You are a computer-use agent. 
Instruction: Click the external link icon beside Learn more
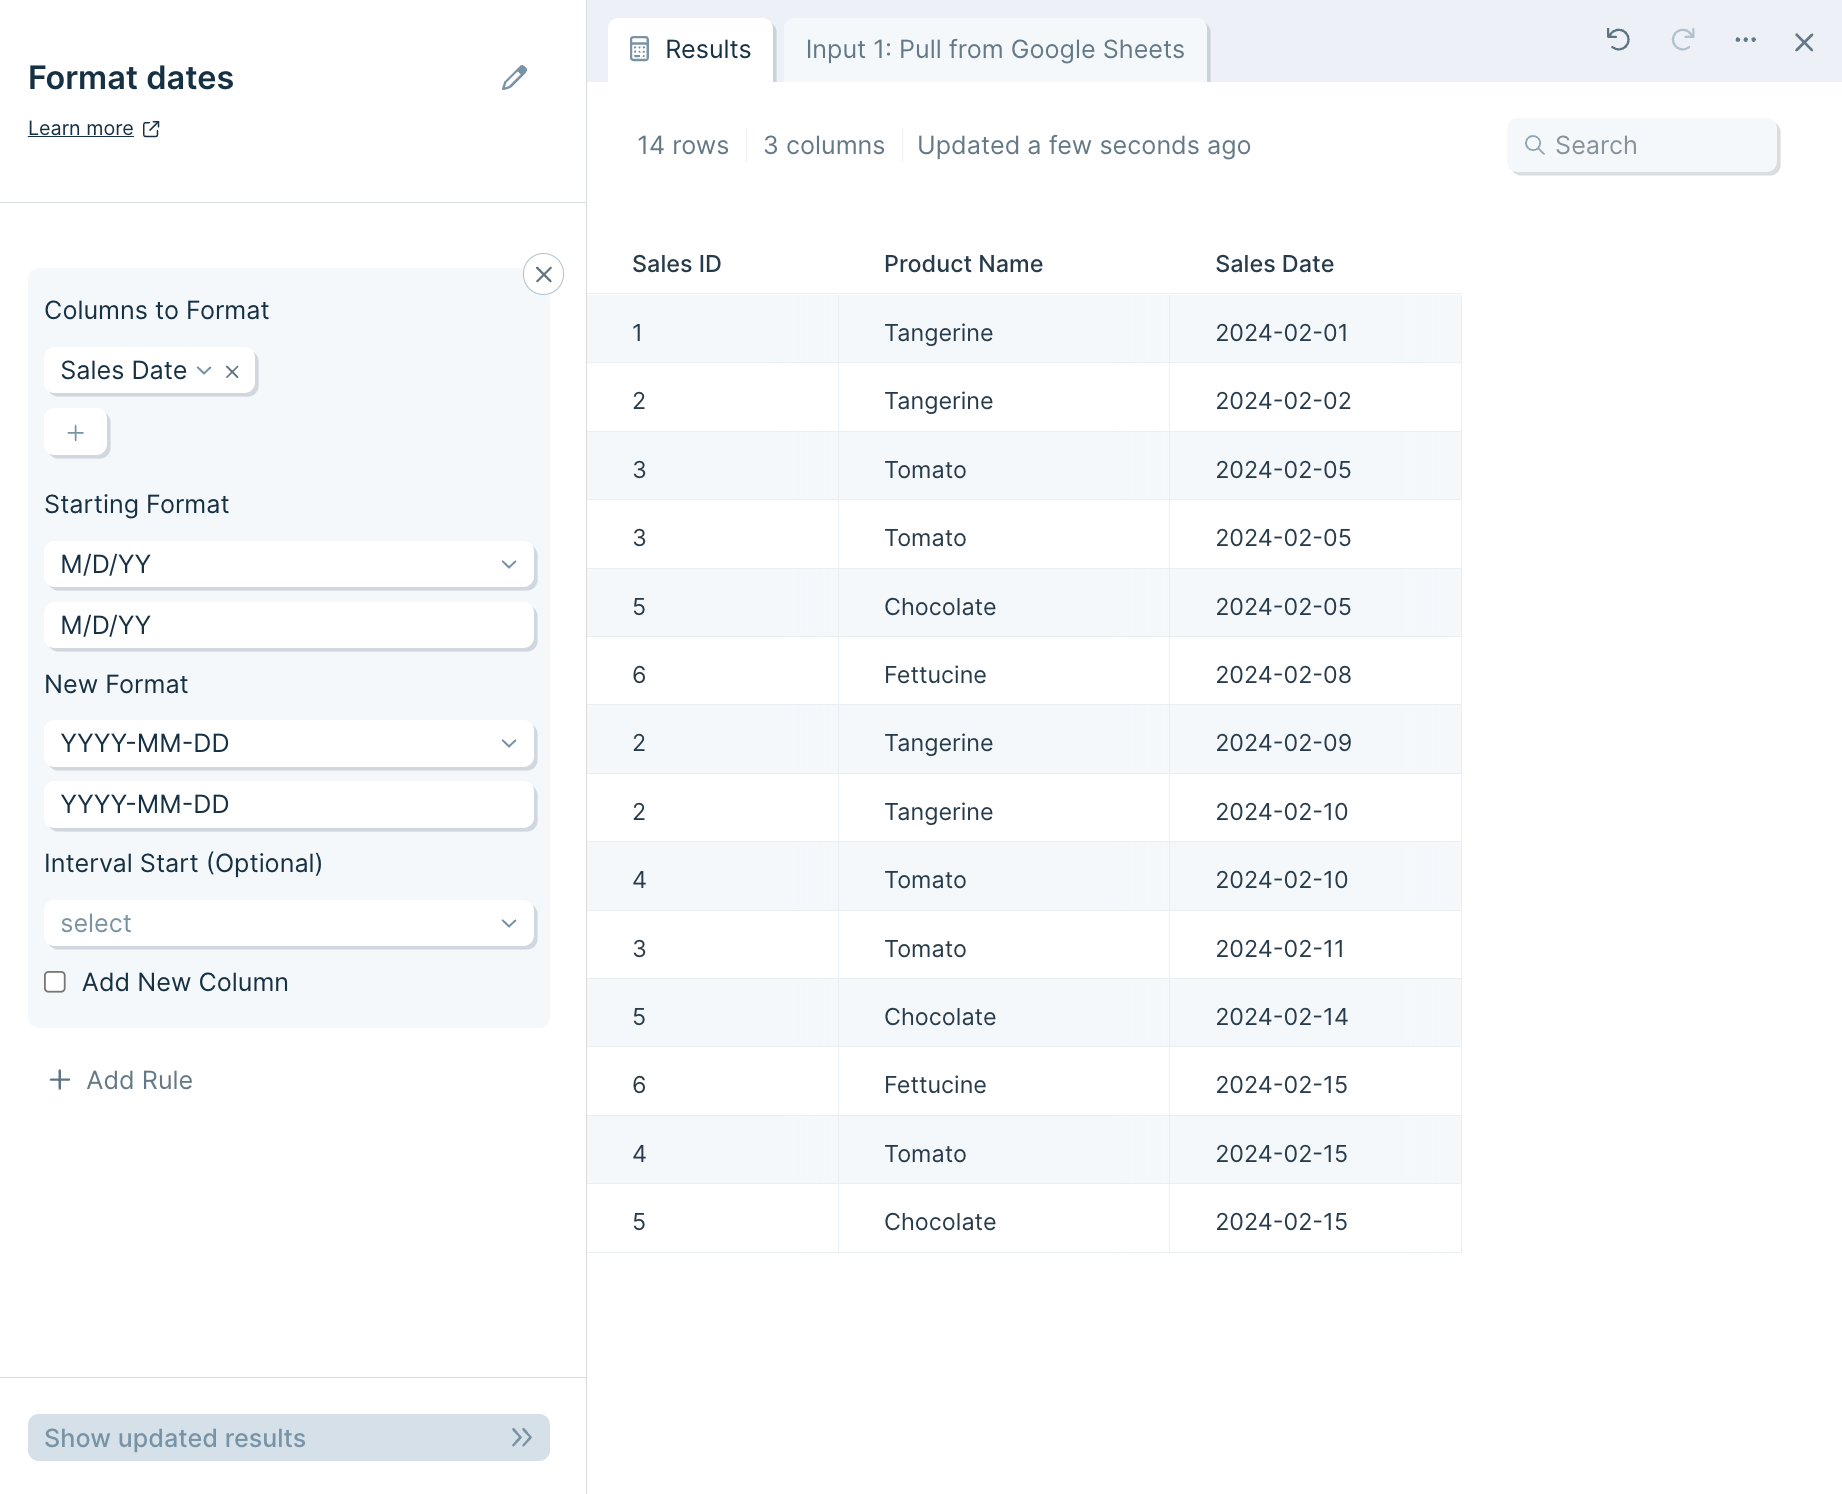(152, 129)
